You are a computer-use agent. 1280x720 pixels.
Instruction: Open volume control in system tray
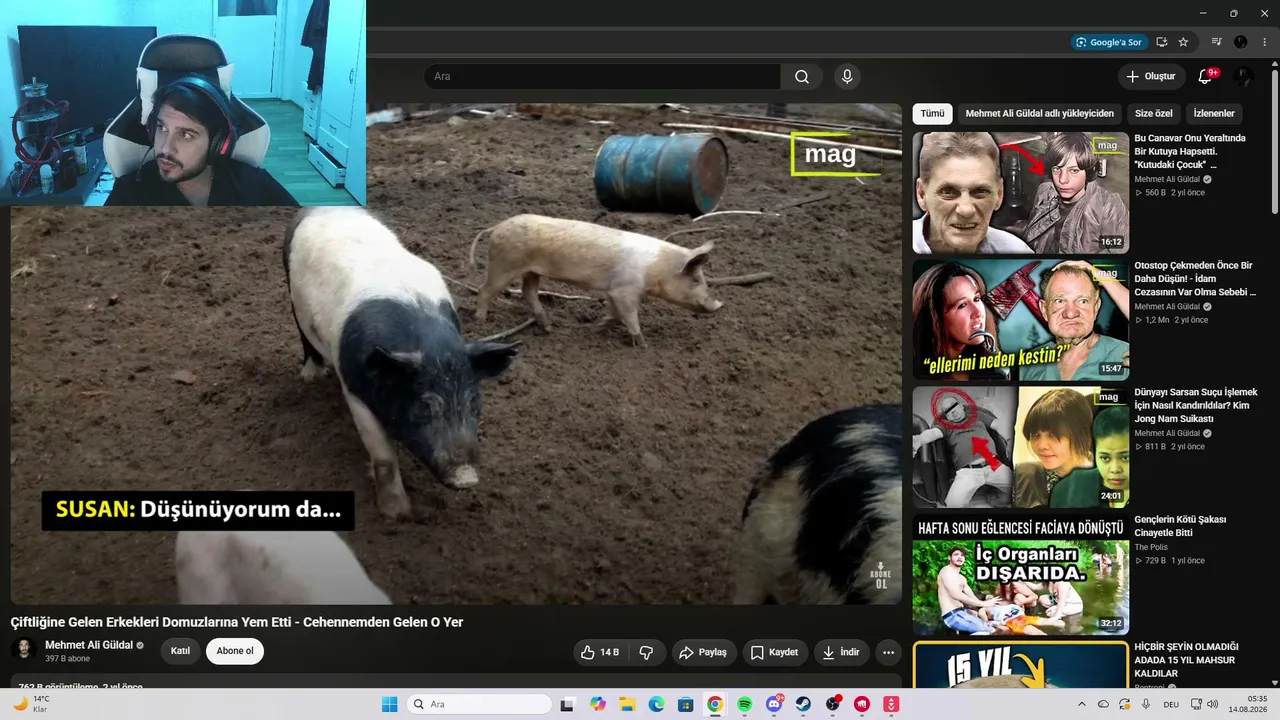[1213, 704]
